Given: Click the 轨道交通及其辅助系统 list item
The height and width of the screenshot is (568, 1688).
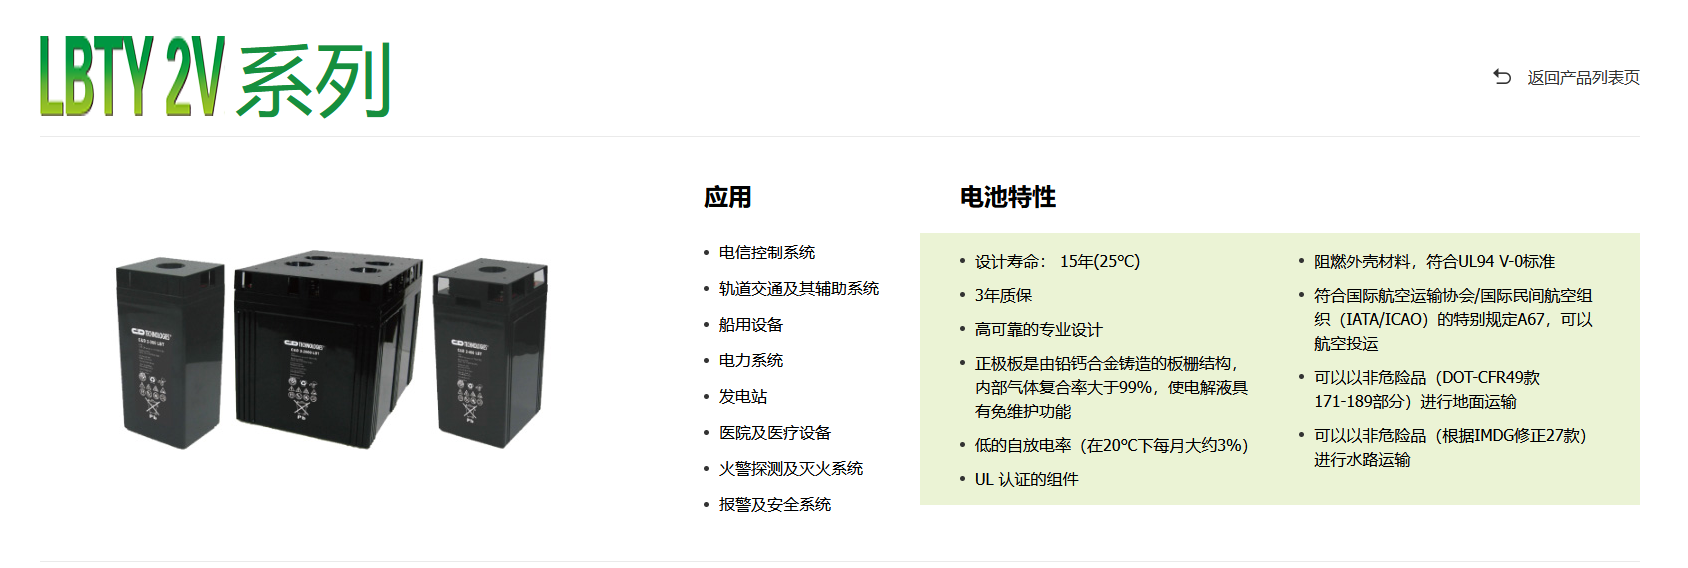Looking at the screenshot, I should (x=799, y=288).
